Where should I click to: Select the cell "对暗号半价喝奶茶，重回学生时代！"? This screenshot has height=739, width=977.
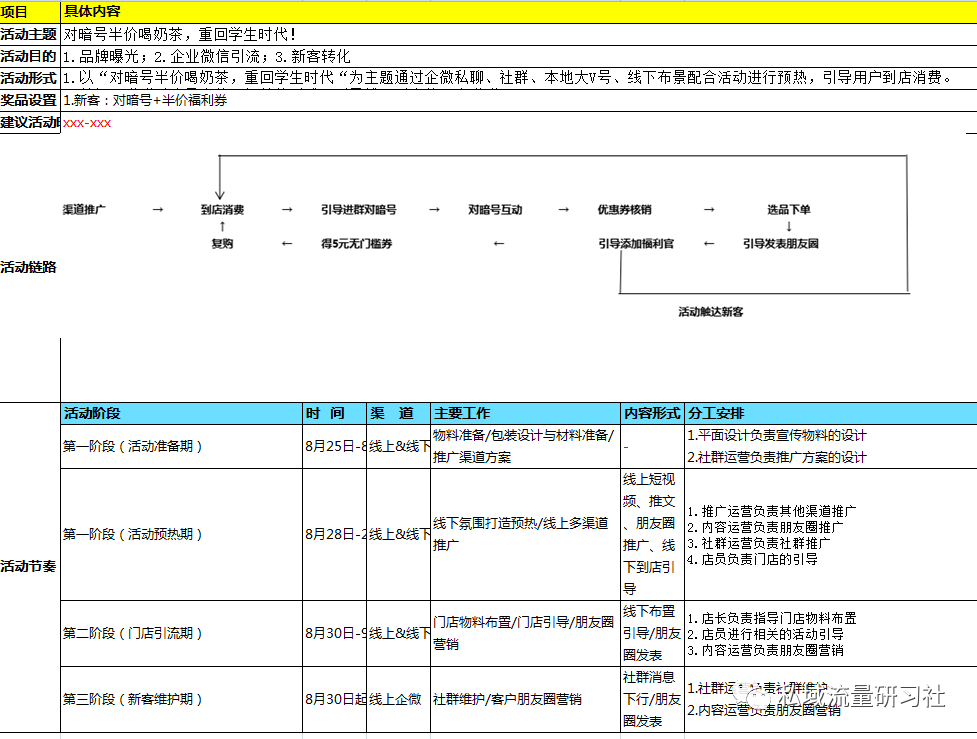[x=518, y=34]
